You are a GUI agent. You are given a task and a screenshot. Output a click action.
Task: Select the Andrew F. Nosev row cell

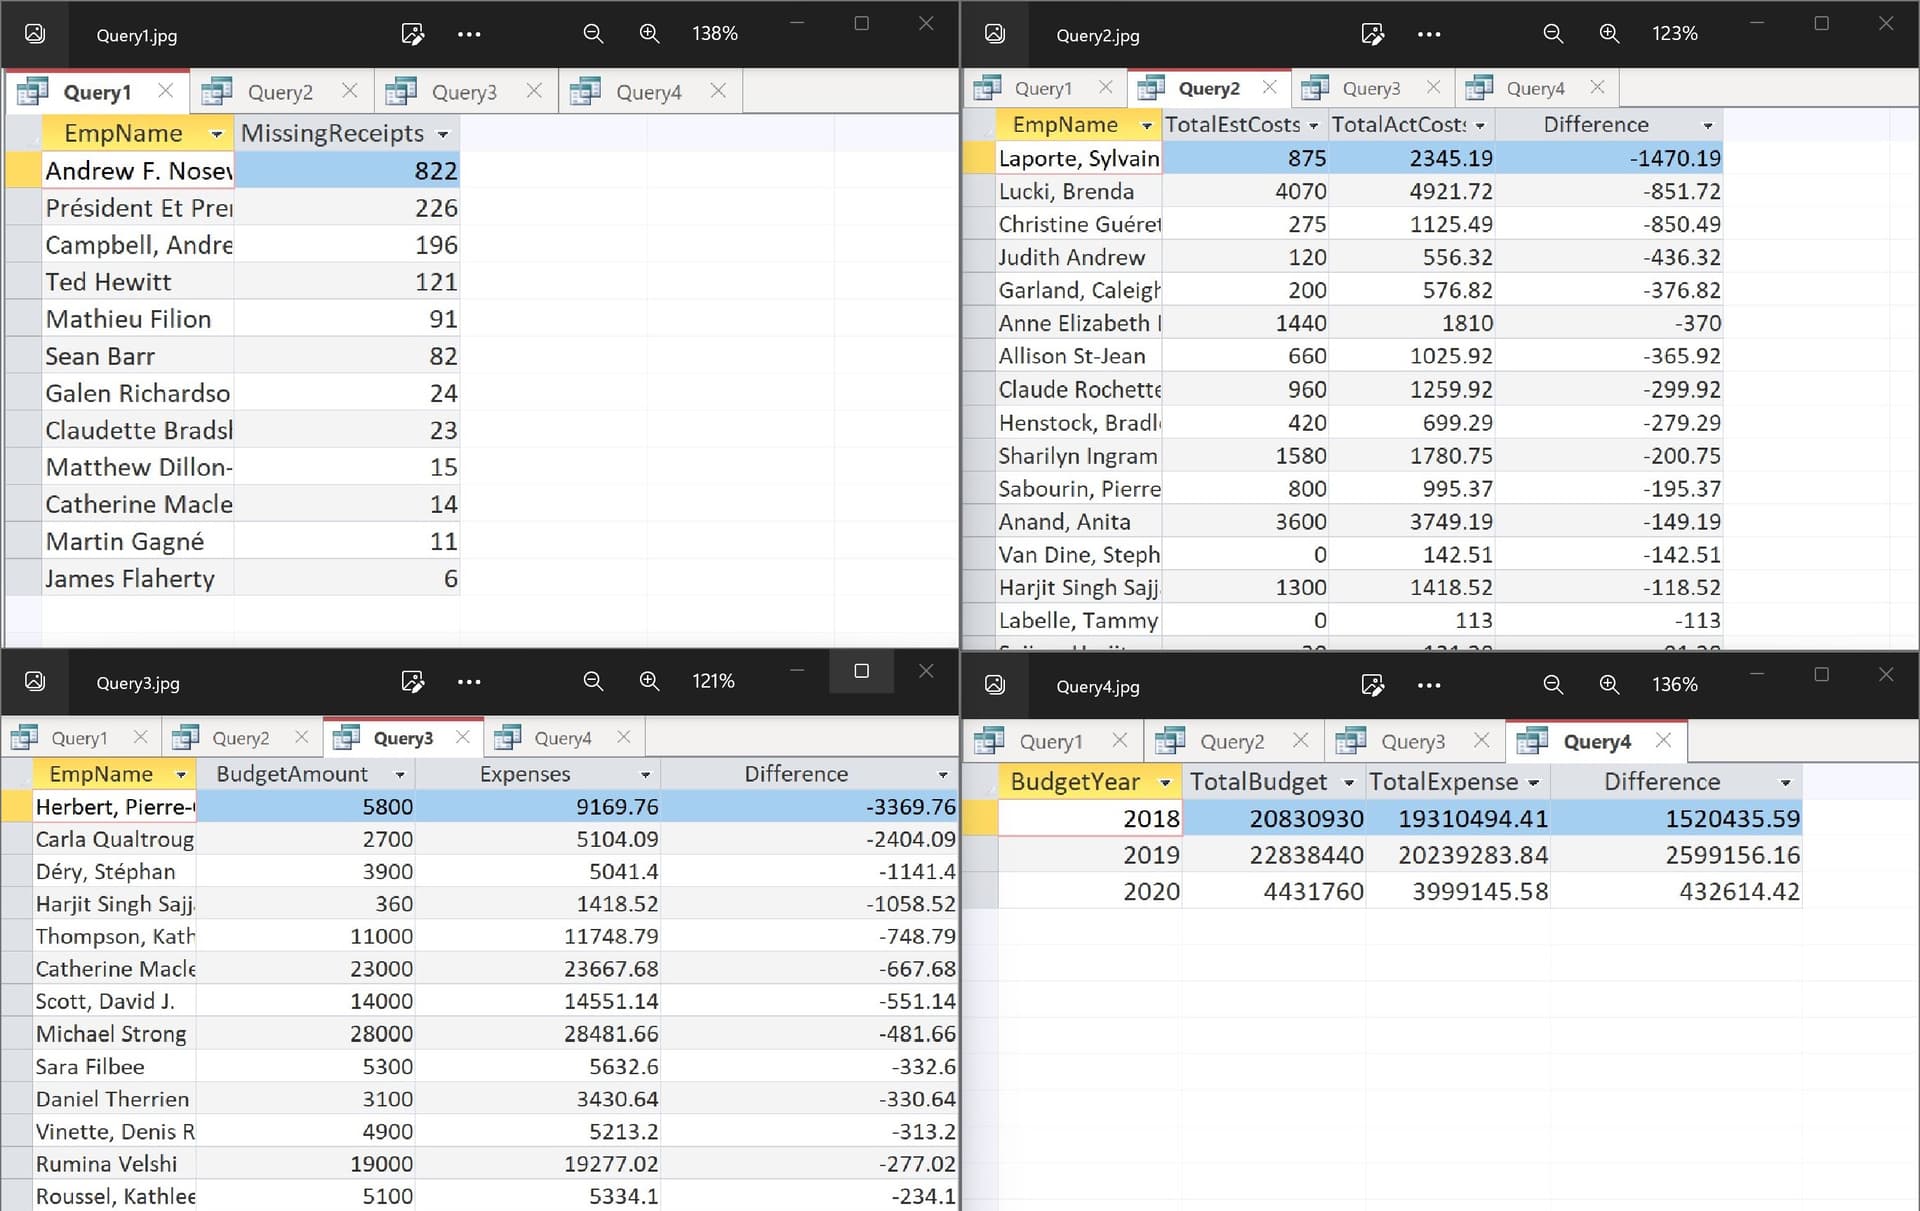138,171
